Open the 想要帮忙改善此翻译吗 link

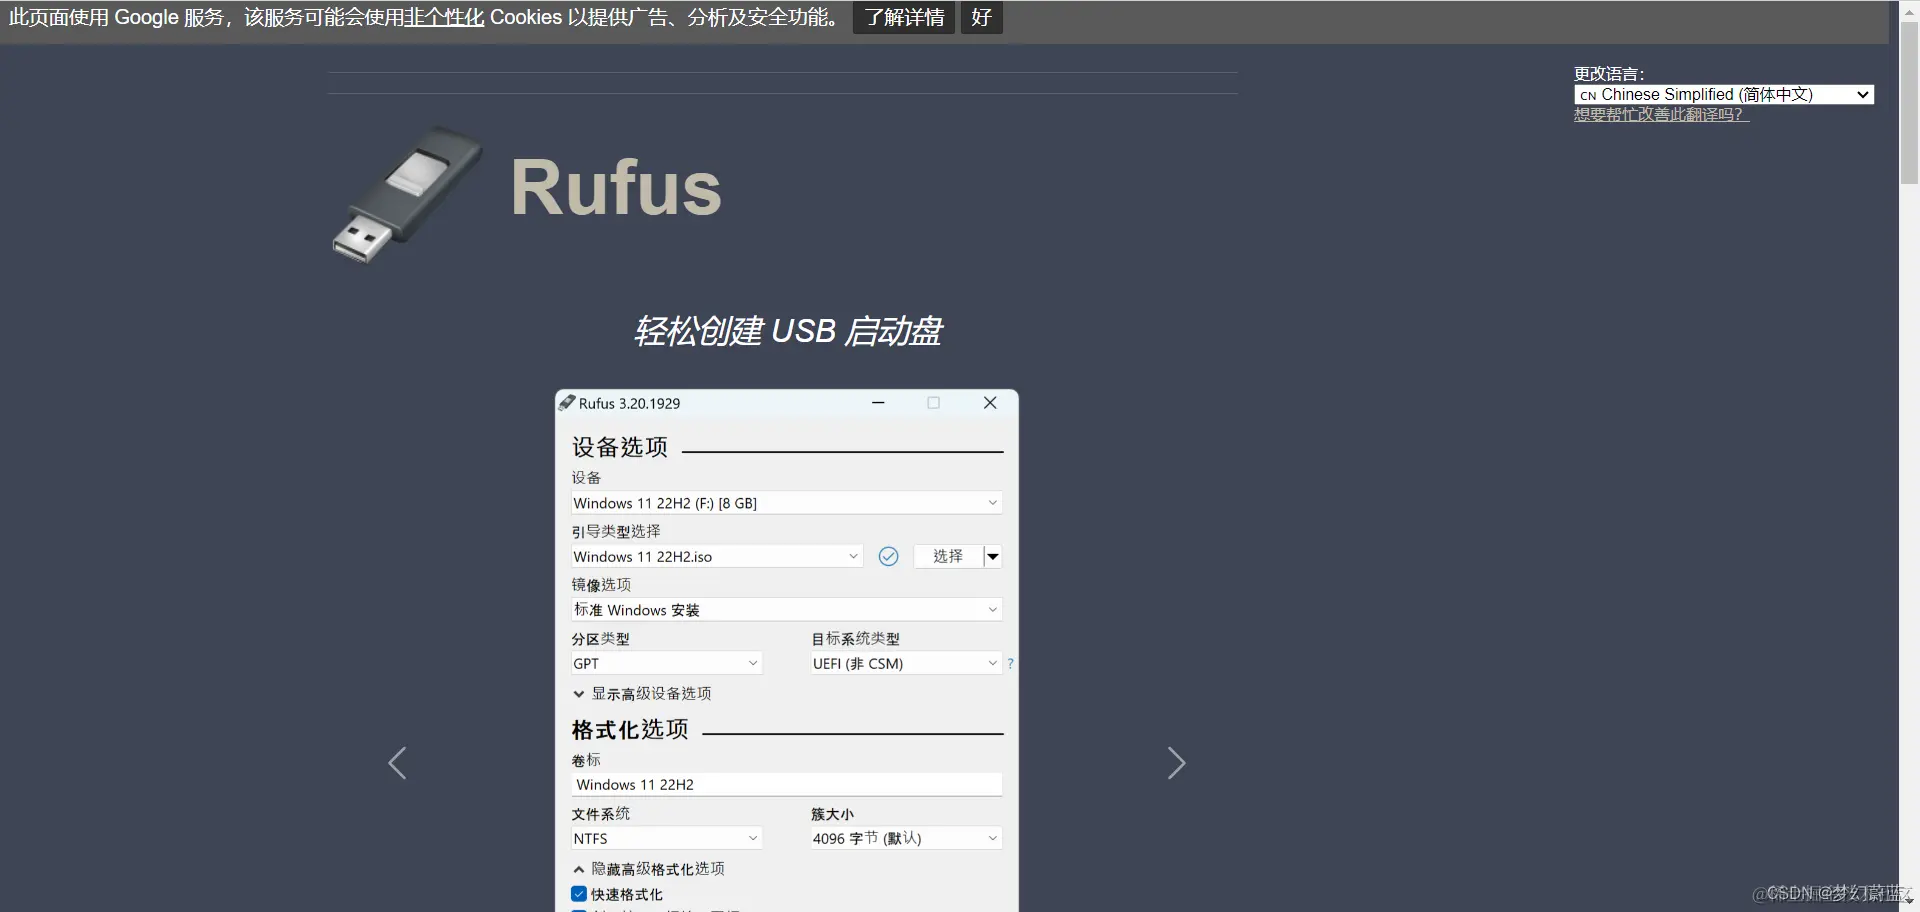(1660, 114)
